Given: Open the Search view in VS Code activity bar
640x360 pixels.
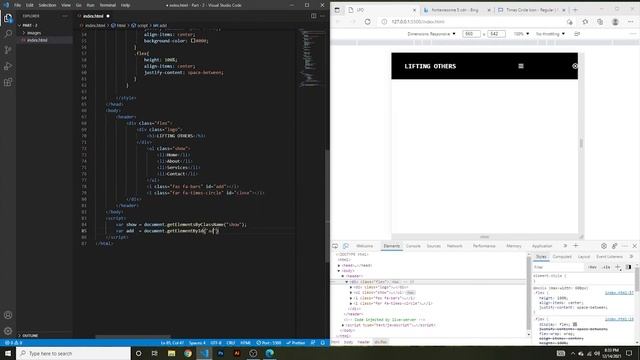Looking at the screenshot, I should pos(8,34).
